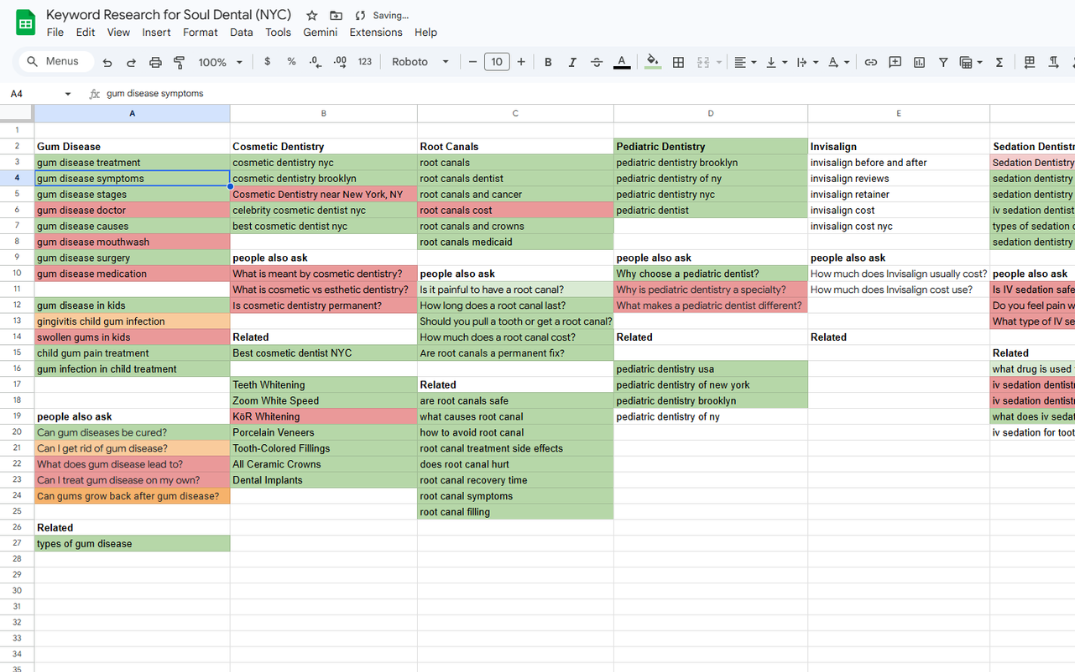
Task: Open the borders tool in the toolbar
Action: click(678, 62)
